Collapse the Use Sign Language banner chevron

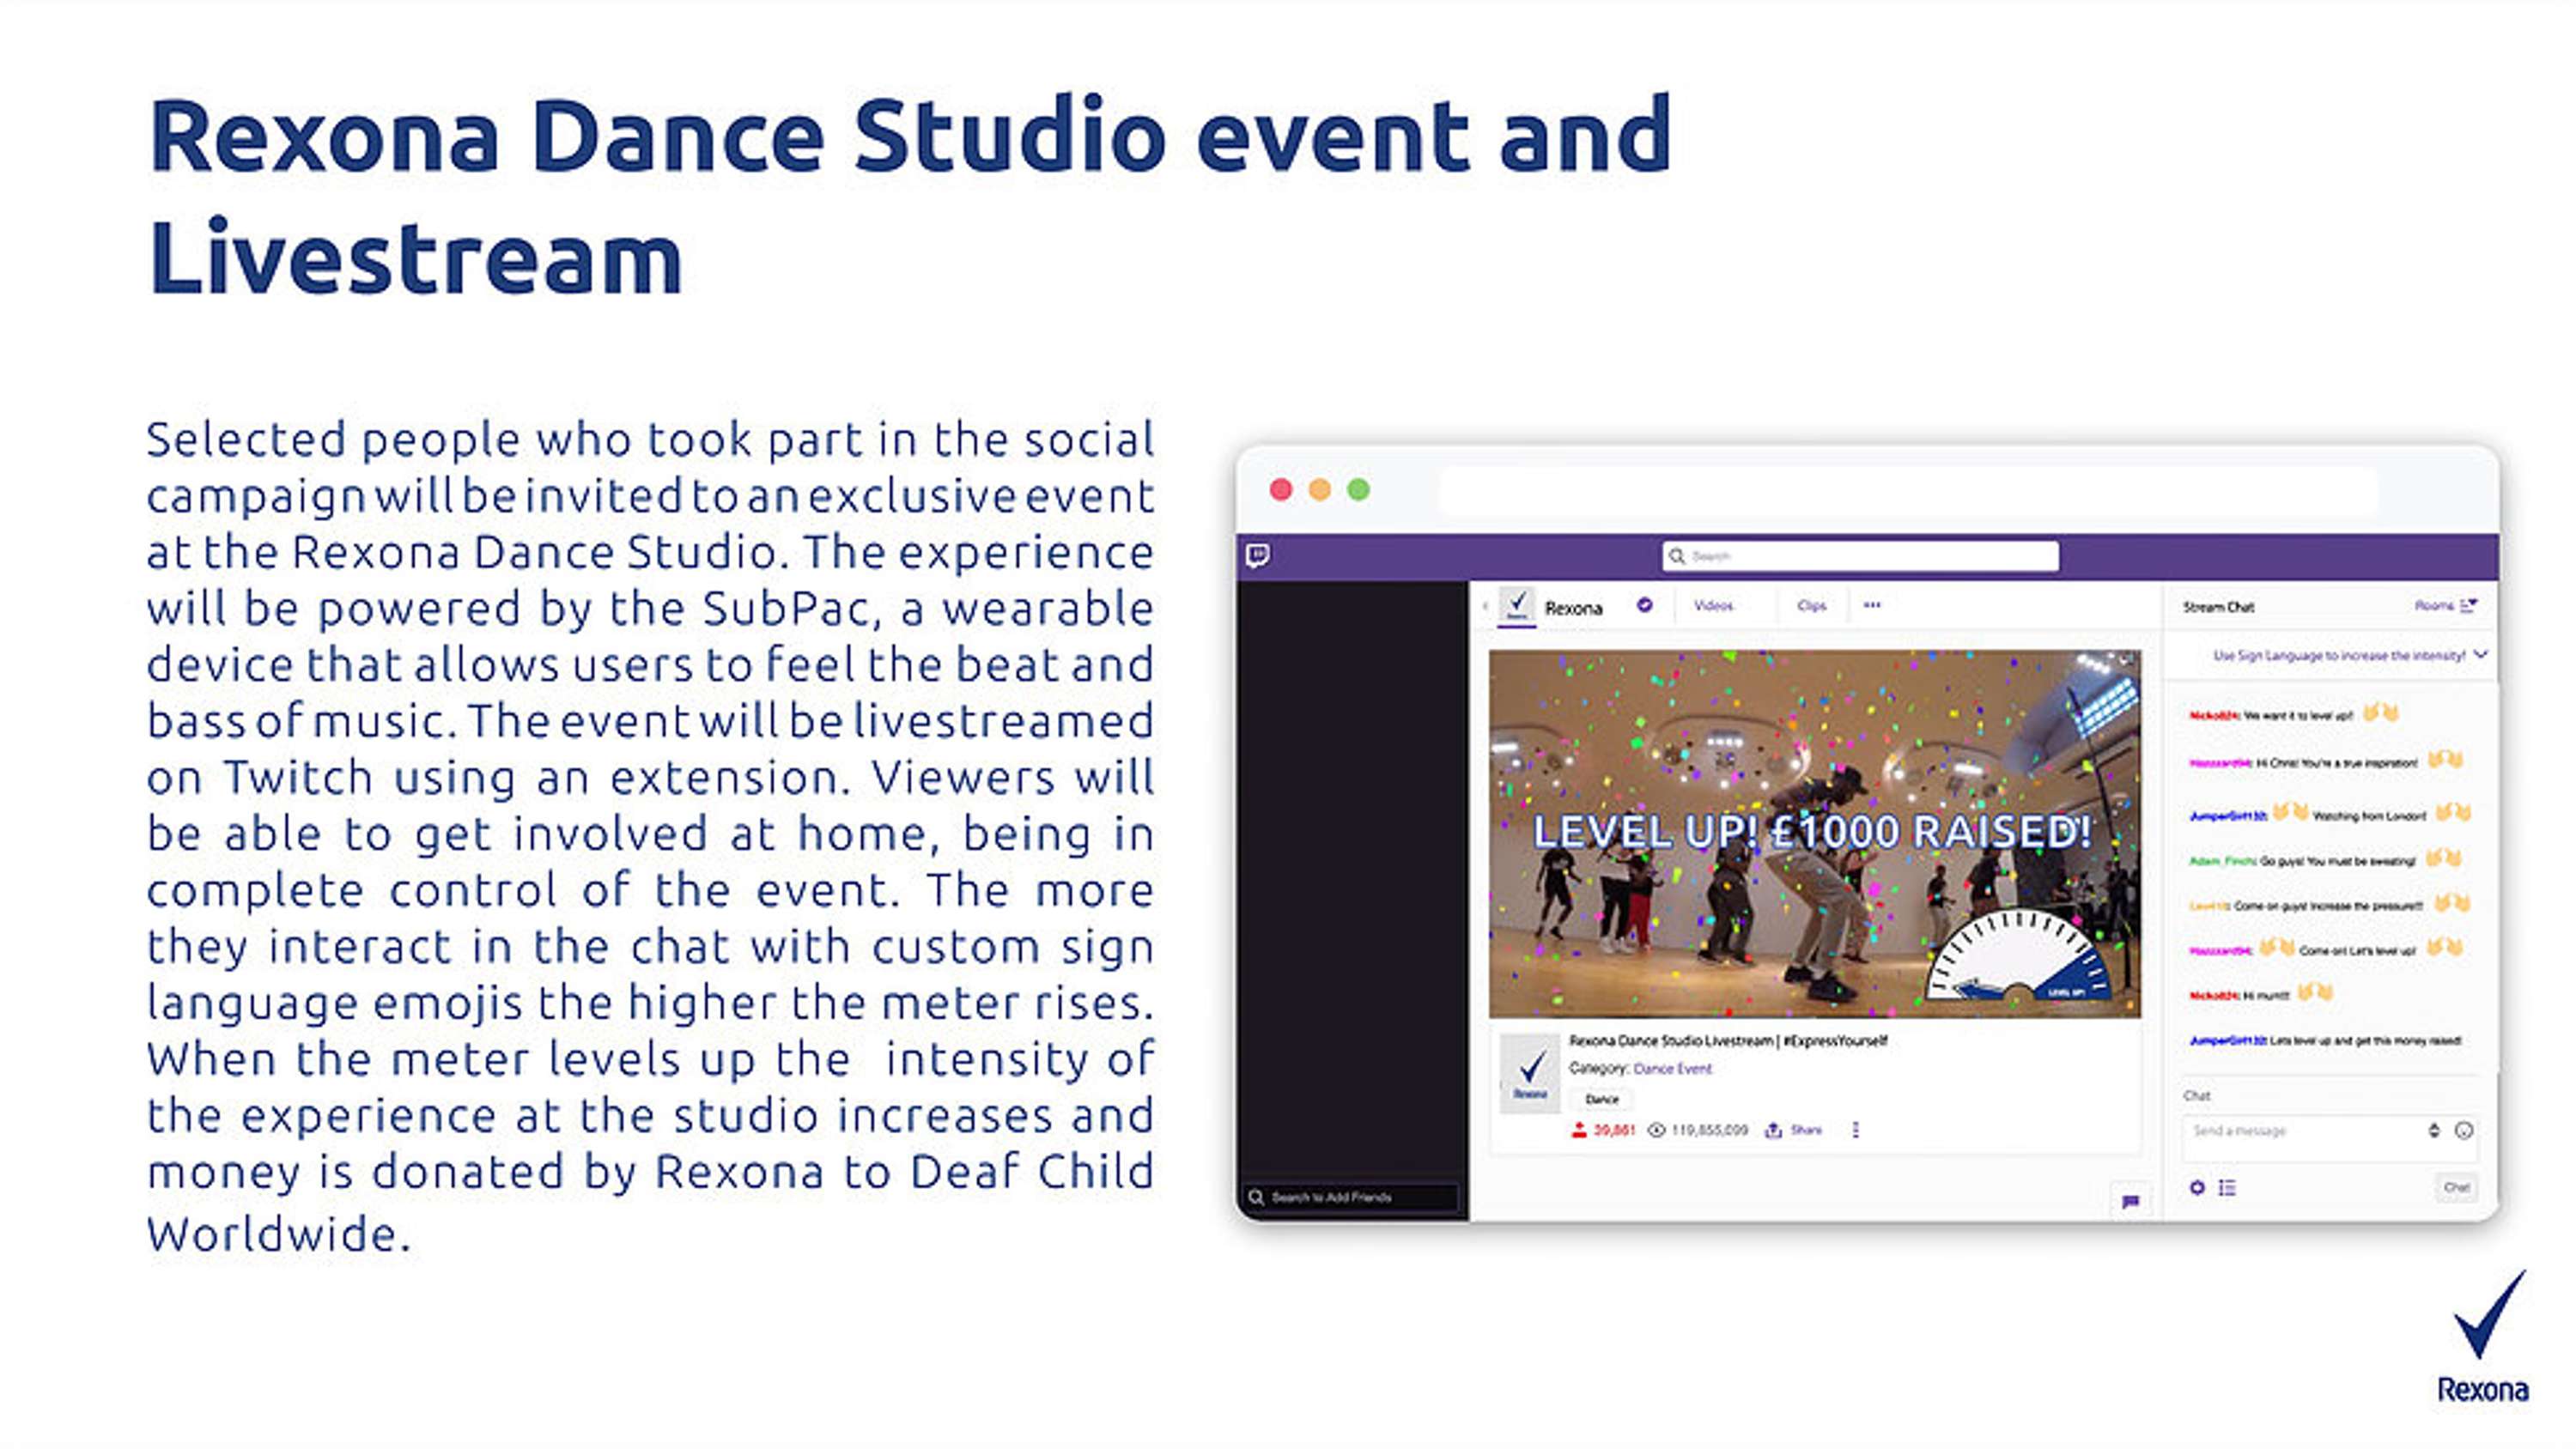point(2480,655)
